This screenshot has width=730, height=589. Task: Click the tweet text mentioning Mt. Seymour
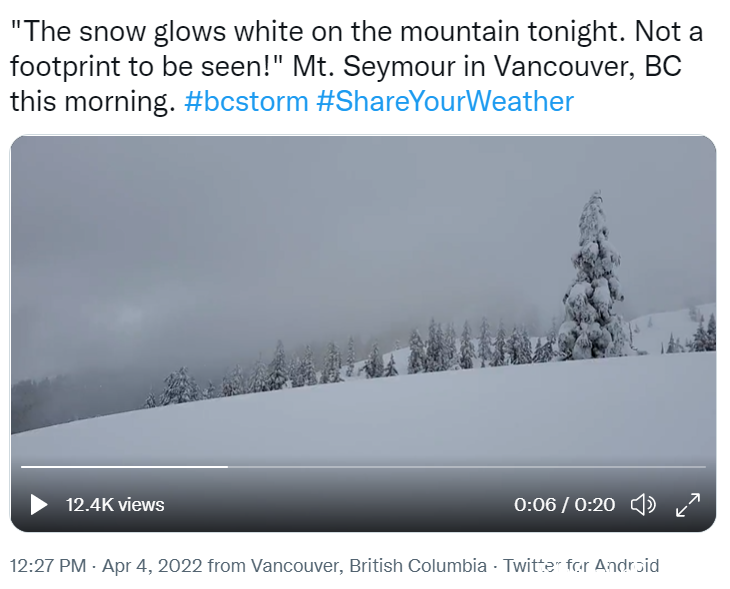click(x=356, y=66)
